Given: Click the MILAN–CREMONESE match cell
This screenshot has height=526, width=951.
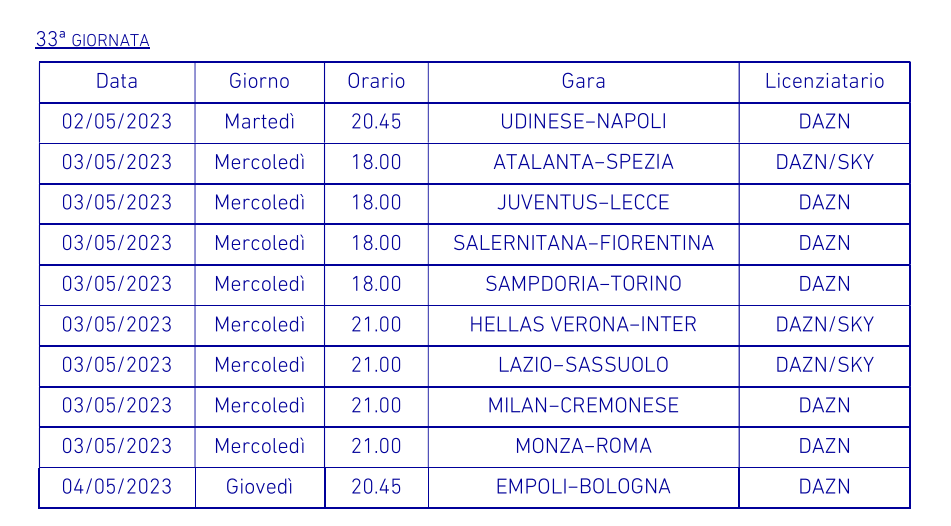Looking at the screenshot, I should (x=583, y=406).
